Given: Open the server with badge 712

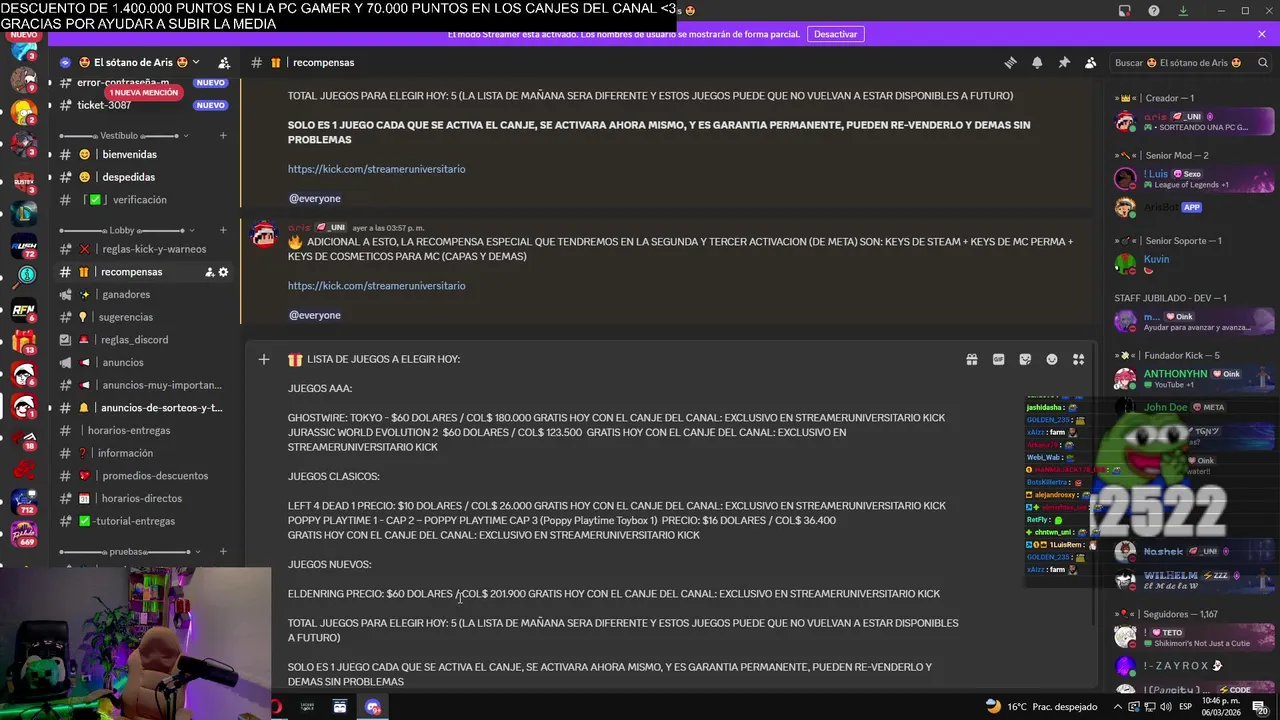Looking at the screenshot, I should pyautogui.click(x=24, y=501).
